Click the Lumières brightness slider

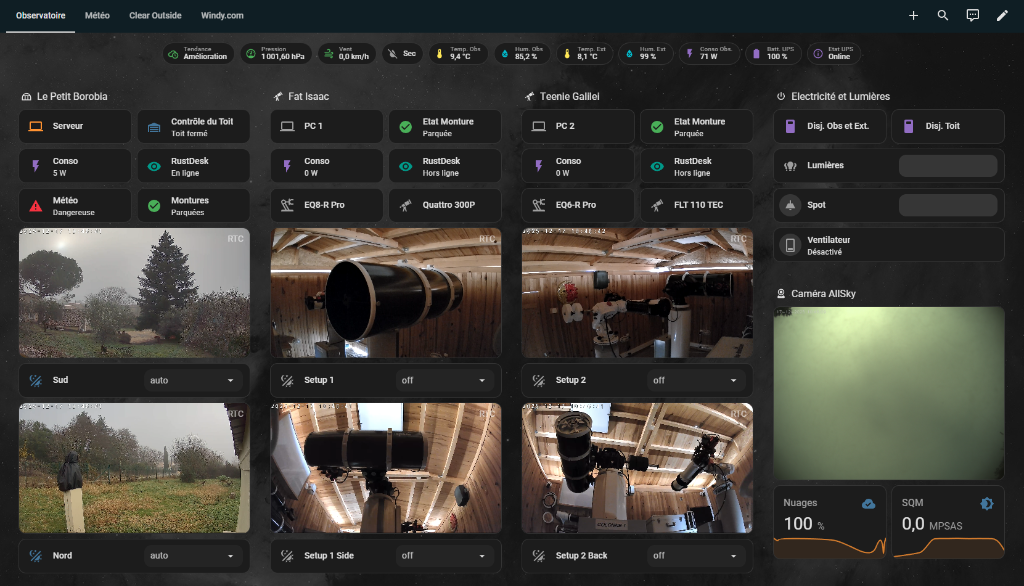click(x=948, y=165)
